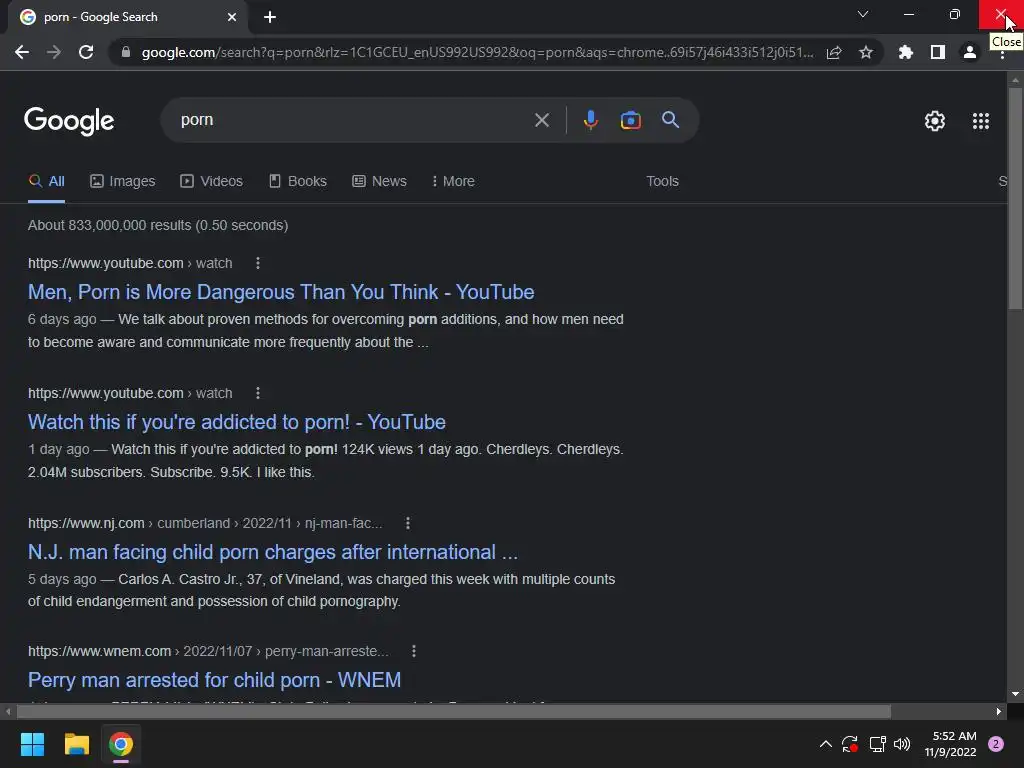Switch to the News tab
The height and width of the screenshot is (768, 1024).
click(379, 181)
